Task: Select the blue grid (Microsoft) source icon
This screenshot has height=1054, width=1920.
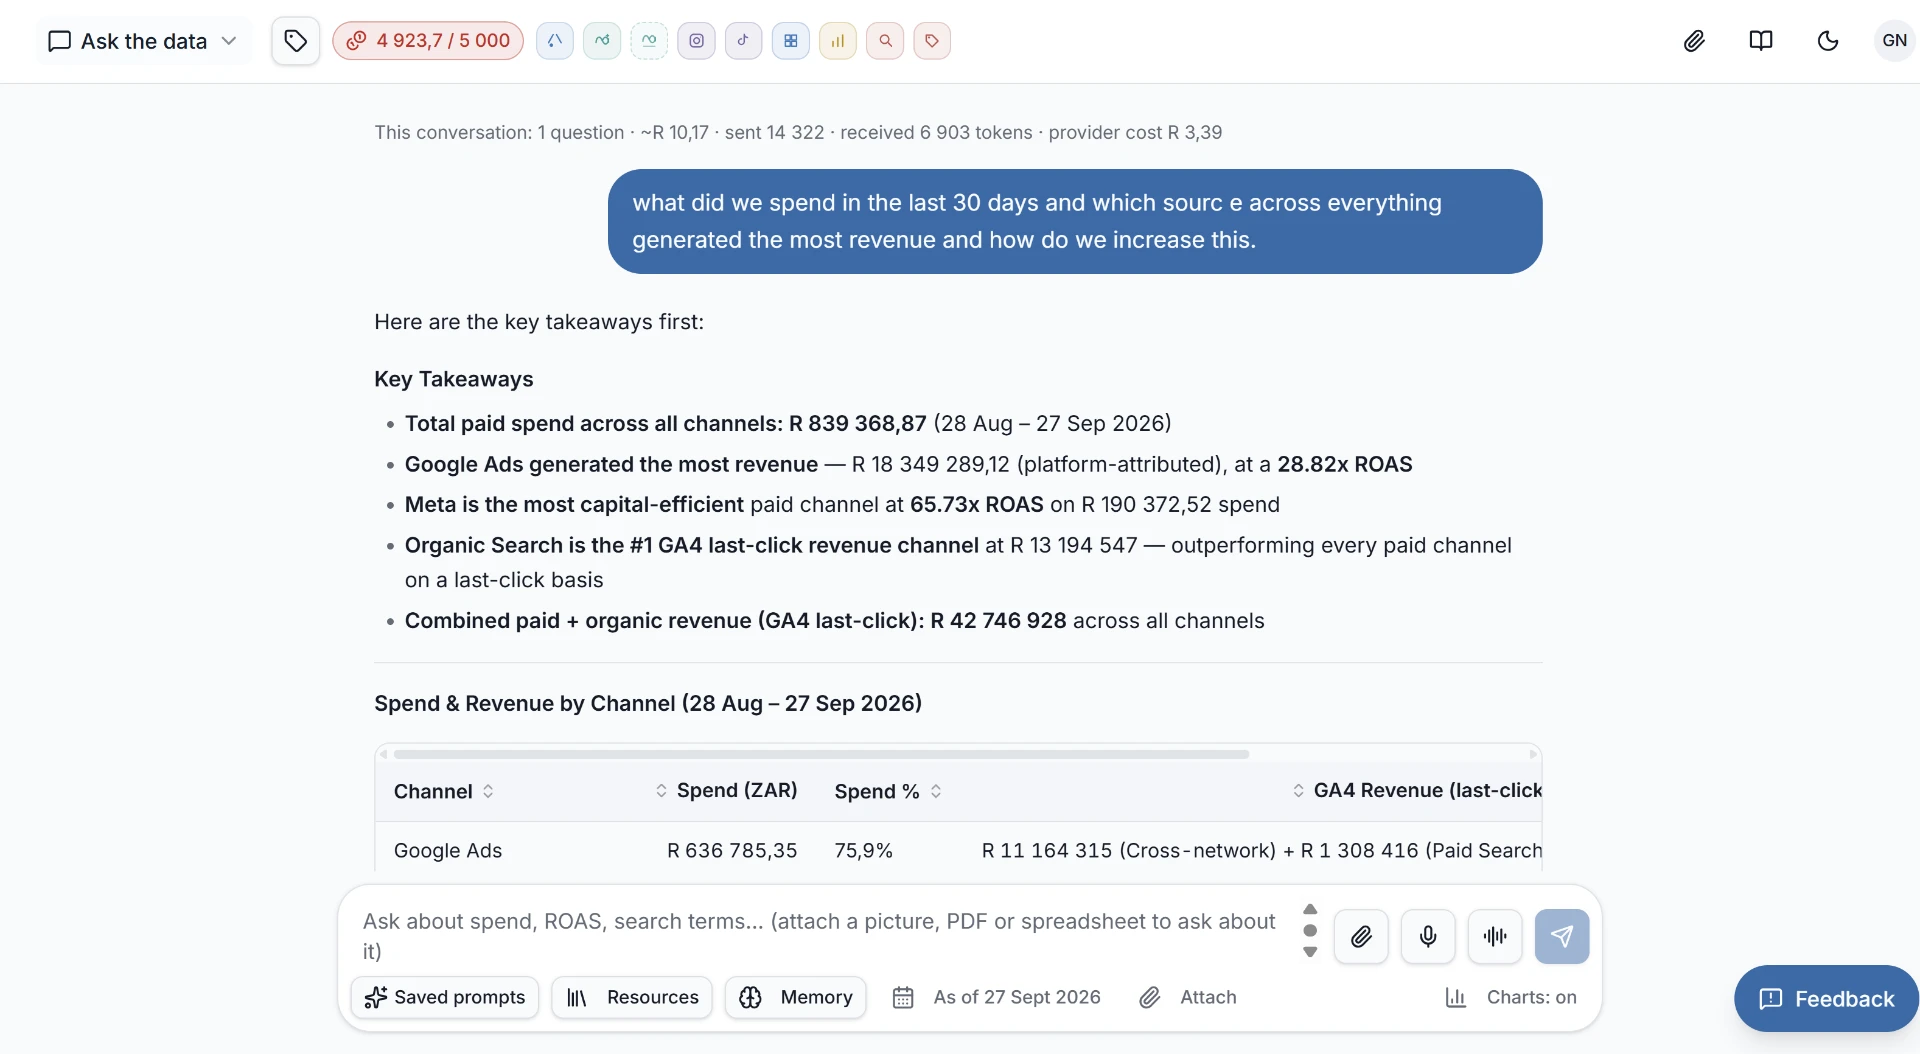Action: [791, 41]
